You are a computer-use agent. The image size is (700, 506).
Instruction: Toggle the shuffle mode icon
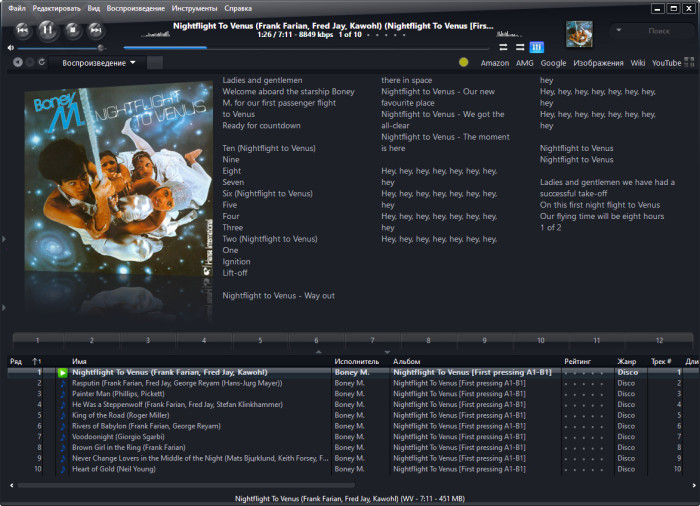click(520, 47)
